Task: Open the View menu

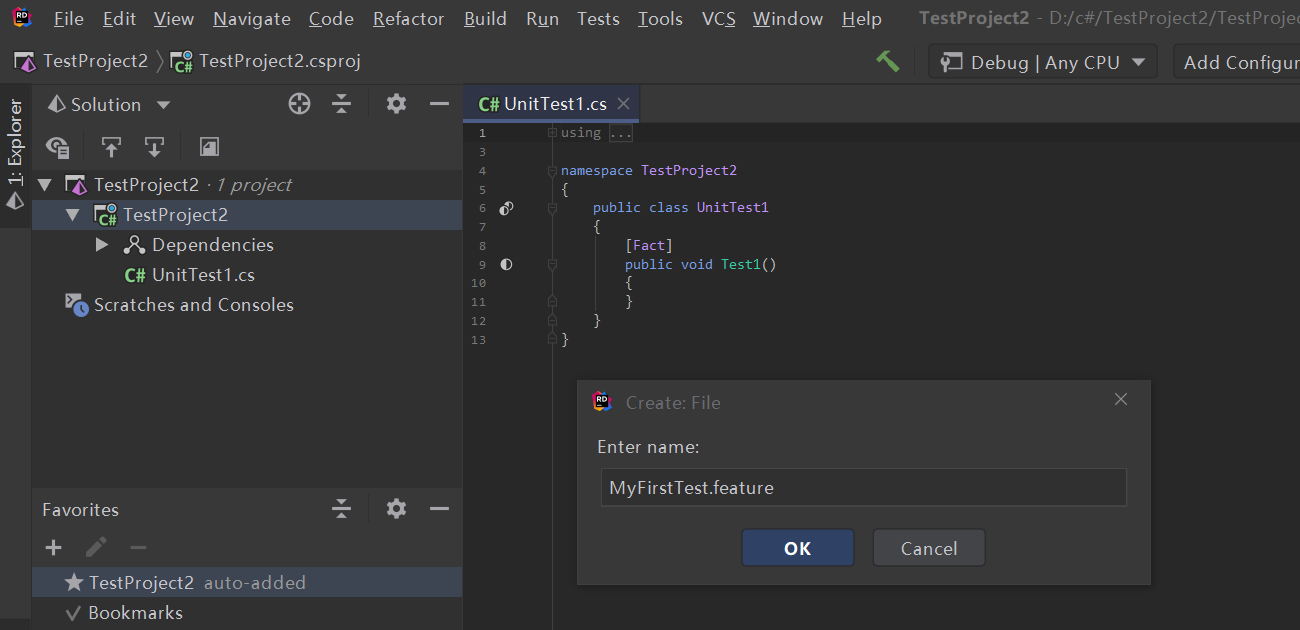Action: [174, 19]
